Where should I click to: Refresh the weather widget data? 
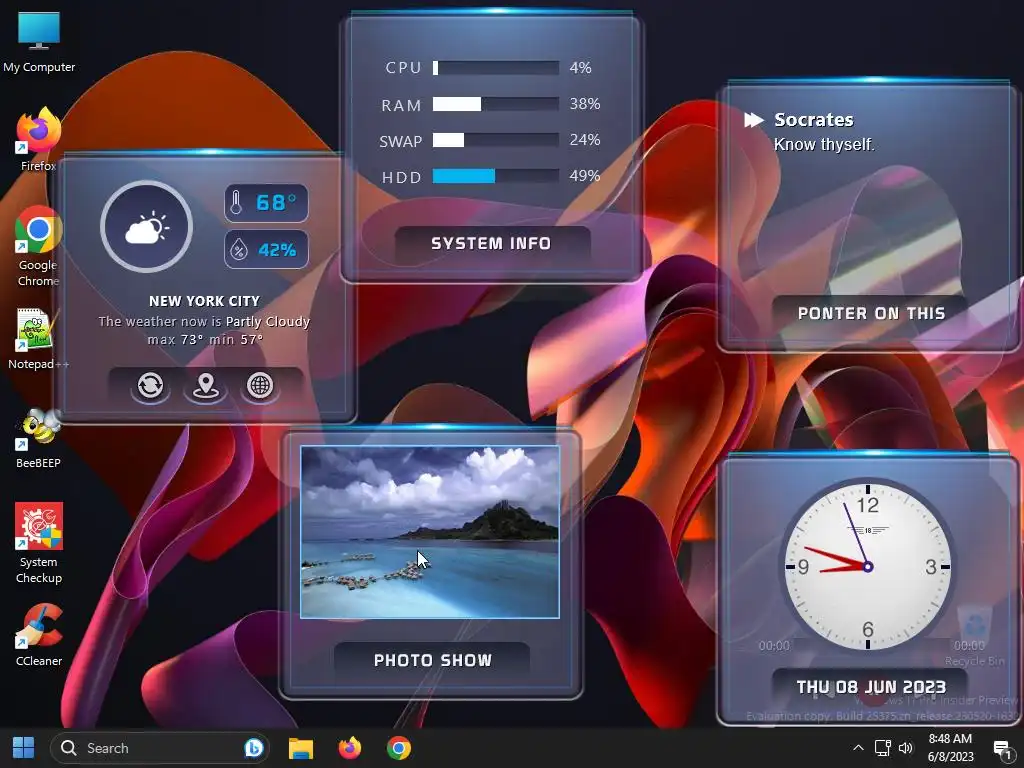pos(150,385)
